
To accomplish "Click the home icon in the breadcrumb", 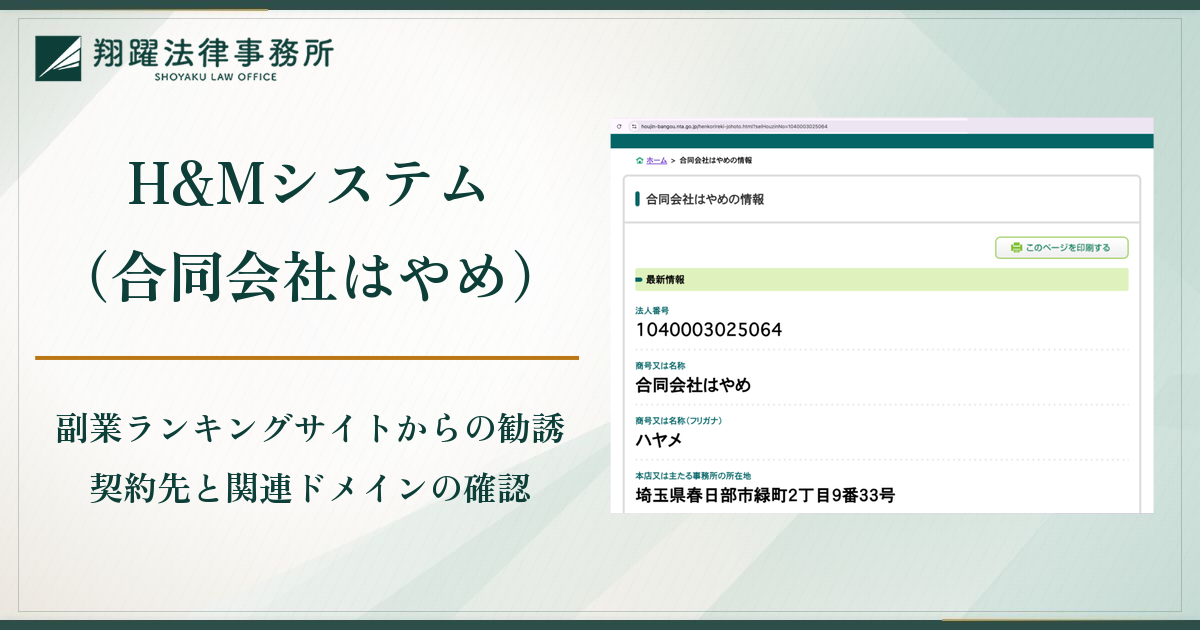I will click(639, 160).
